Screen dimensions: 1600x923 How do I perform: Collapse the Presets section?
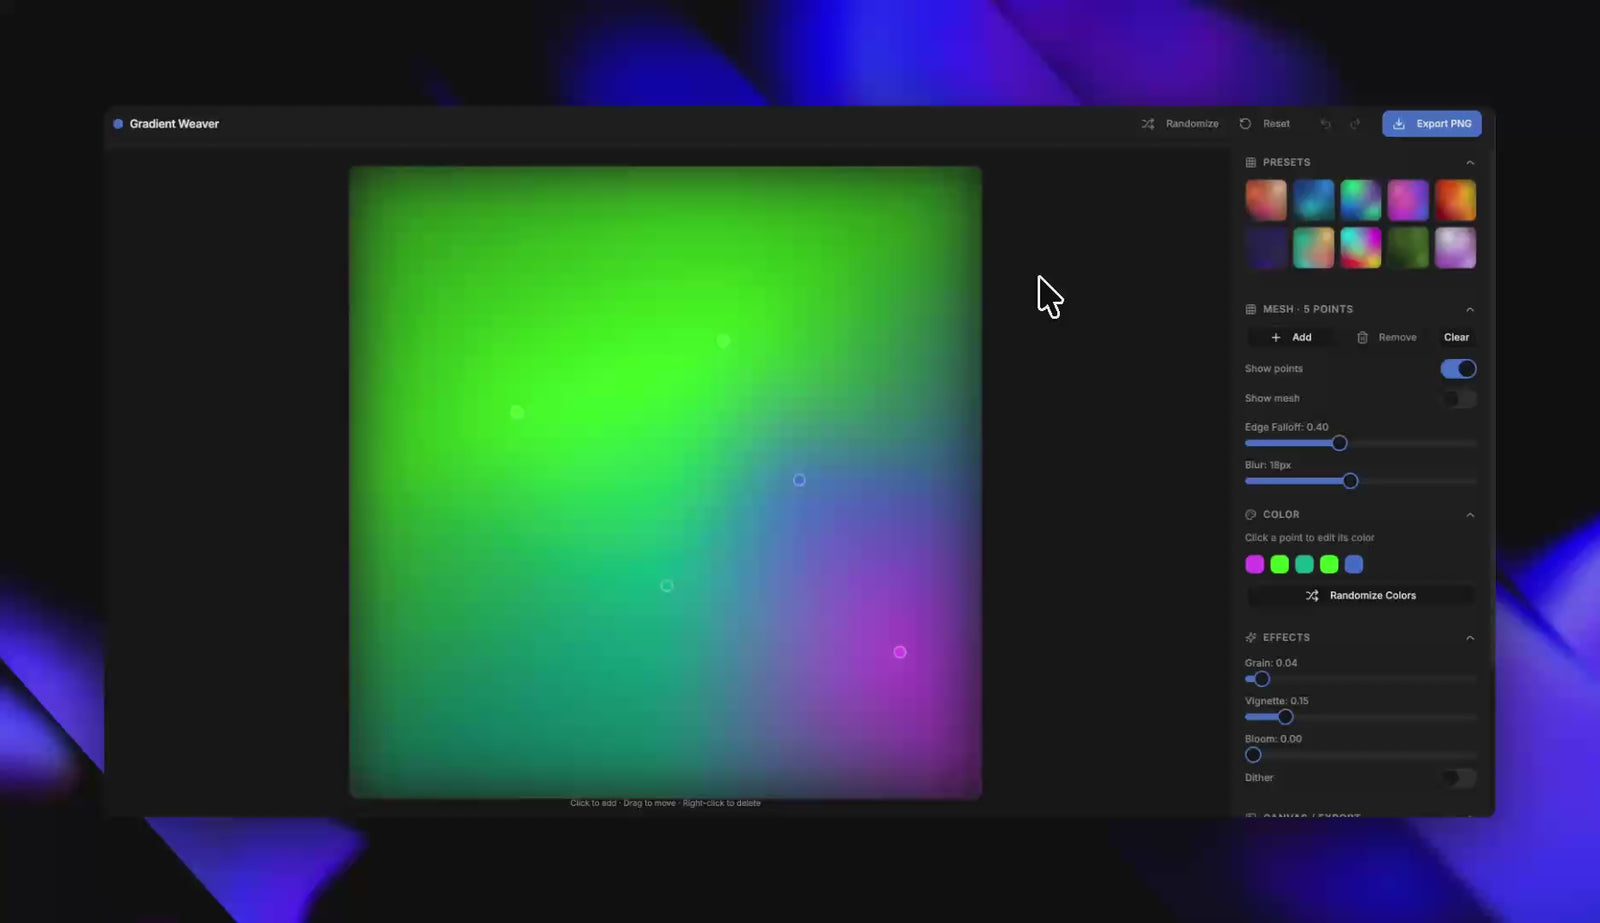pos(1470,163)
